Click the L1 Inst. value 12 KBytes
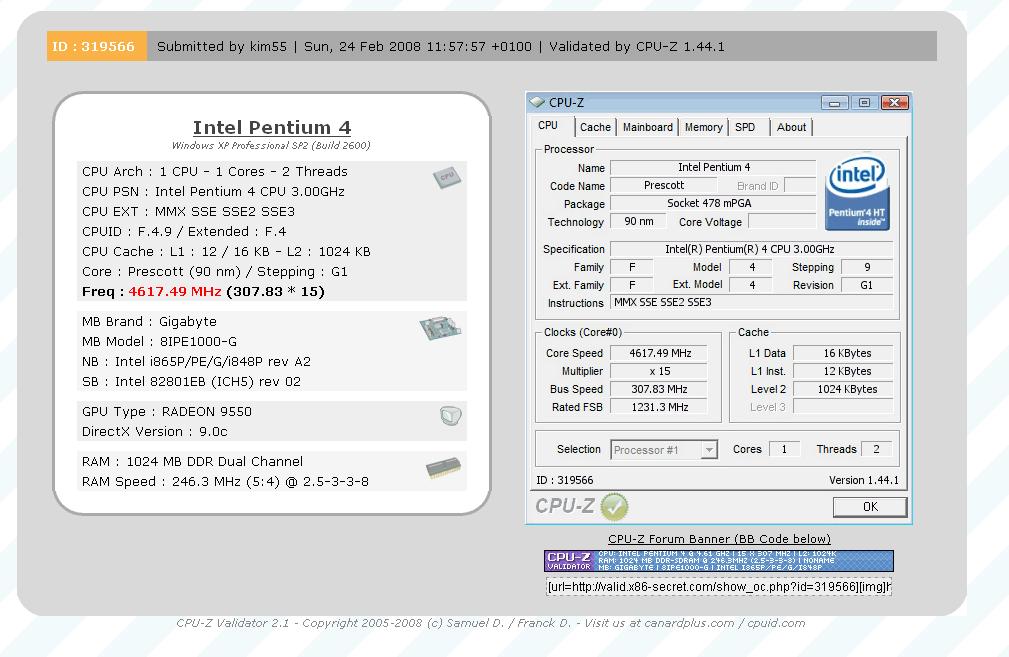The image size is (1009, 657). (x=843, y=371)
